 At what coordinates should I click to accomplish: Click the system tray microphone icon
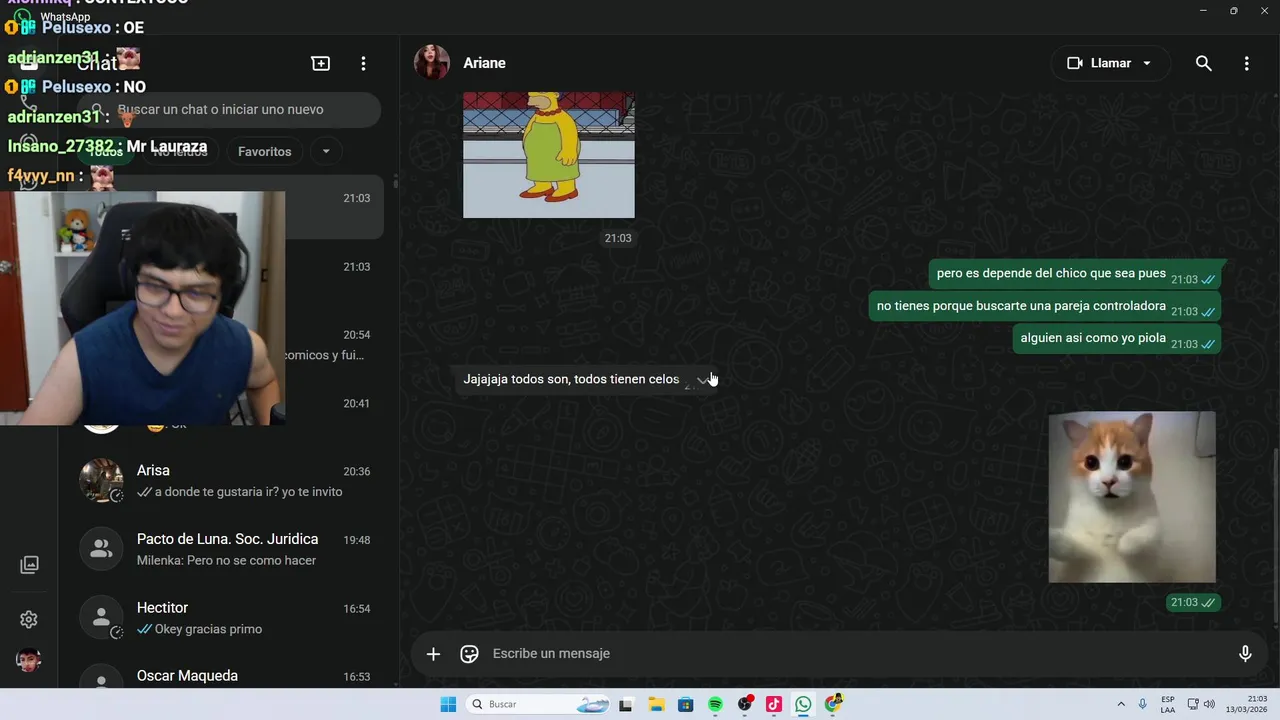coord(1142,704)
